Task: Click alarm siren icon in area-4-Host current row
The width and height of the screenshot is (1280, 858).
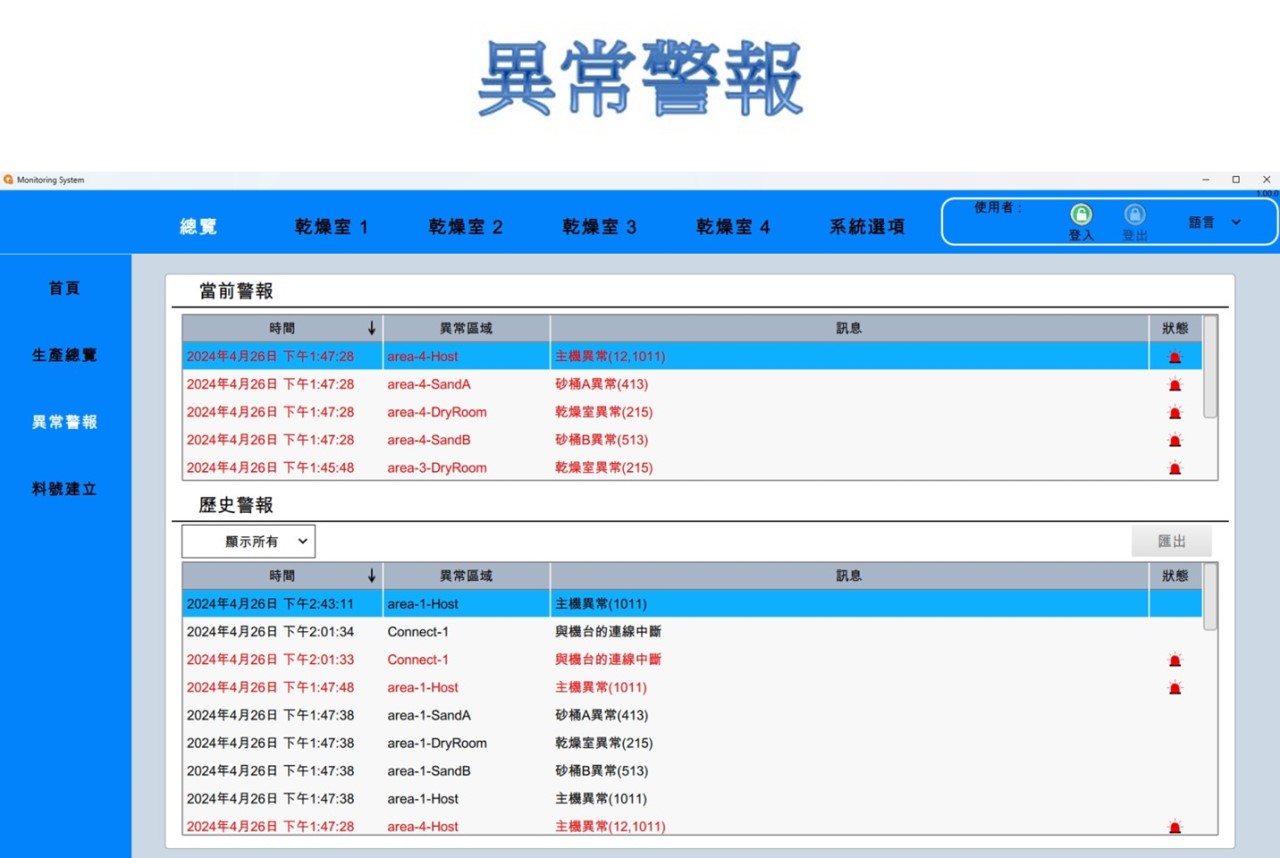Action: (x=1174, y=357)
